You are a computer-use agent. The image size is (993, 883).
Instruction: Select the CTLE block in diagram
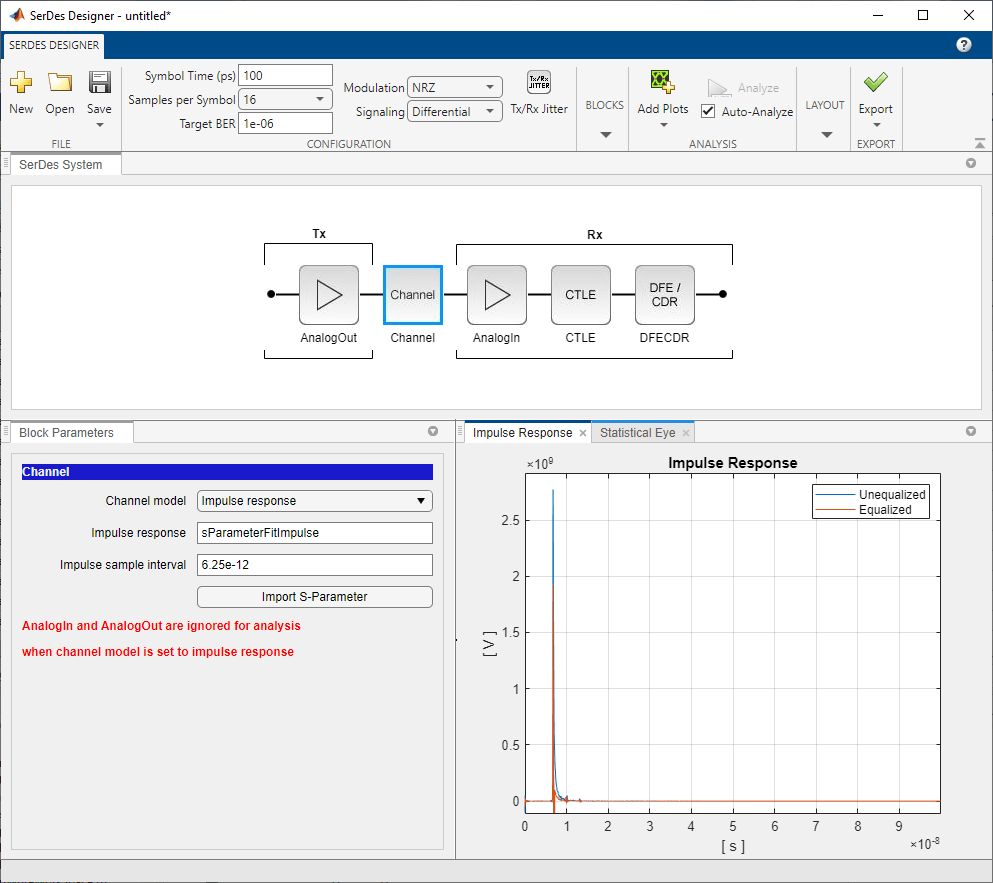[x=581, y=295]
